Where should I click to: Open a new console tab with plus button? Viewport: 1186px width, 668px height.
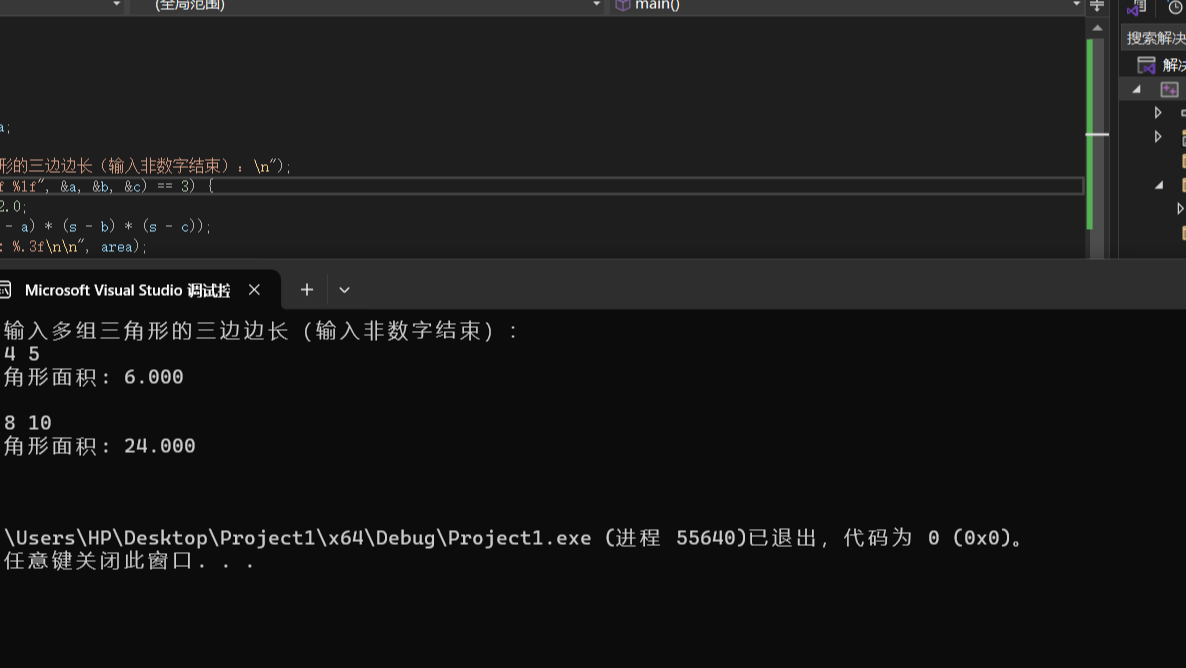[306, 290]
